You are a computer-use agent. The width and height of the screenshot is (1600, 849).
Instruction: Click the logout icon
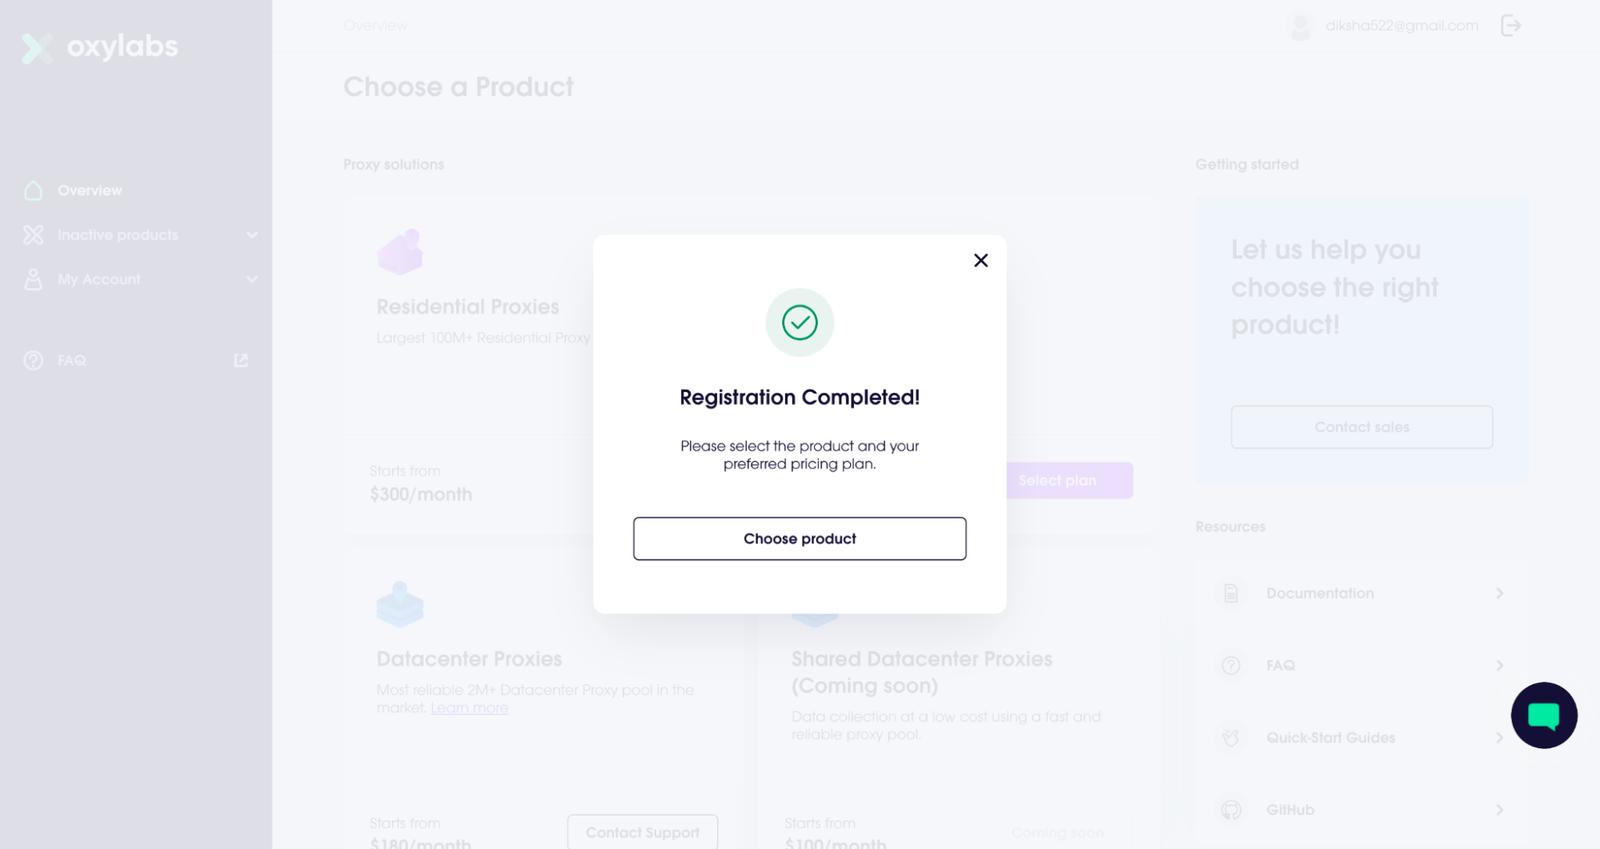pos(1510,26)
